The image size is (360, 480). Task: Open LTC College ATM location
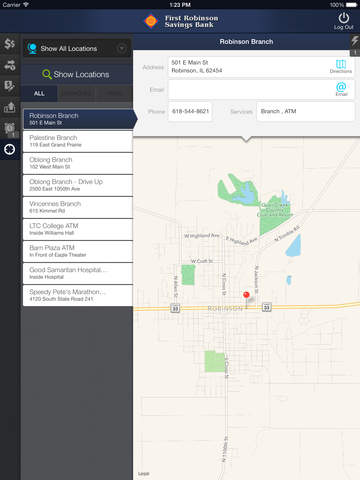[78, 229]
